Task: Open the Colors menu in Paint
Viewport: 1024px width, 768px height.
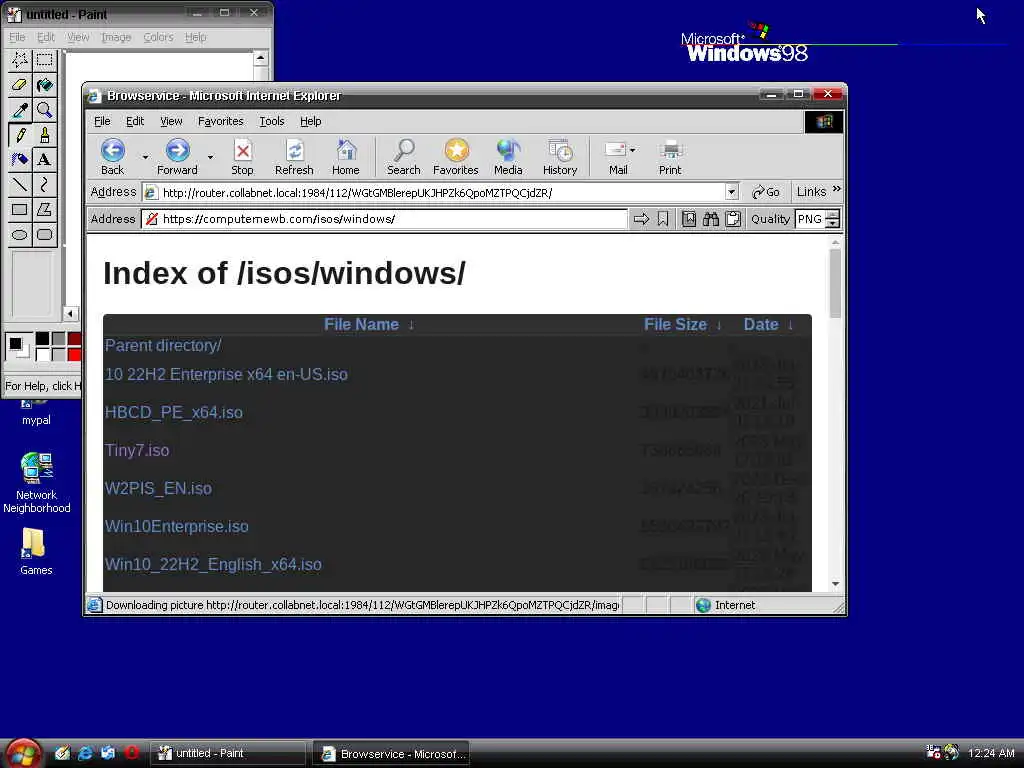Action: (159, 37)
